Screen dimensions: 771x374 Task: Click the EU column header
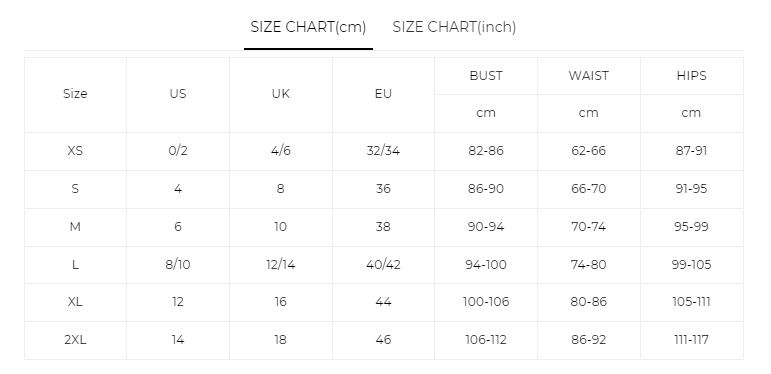click(x=383, y=94)
